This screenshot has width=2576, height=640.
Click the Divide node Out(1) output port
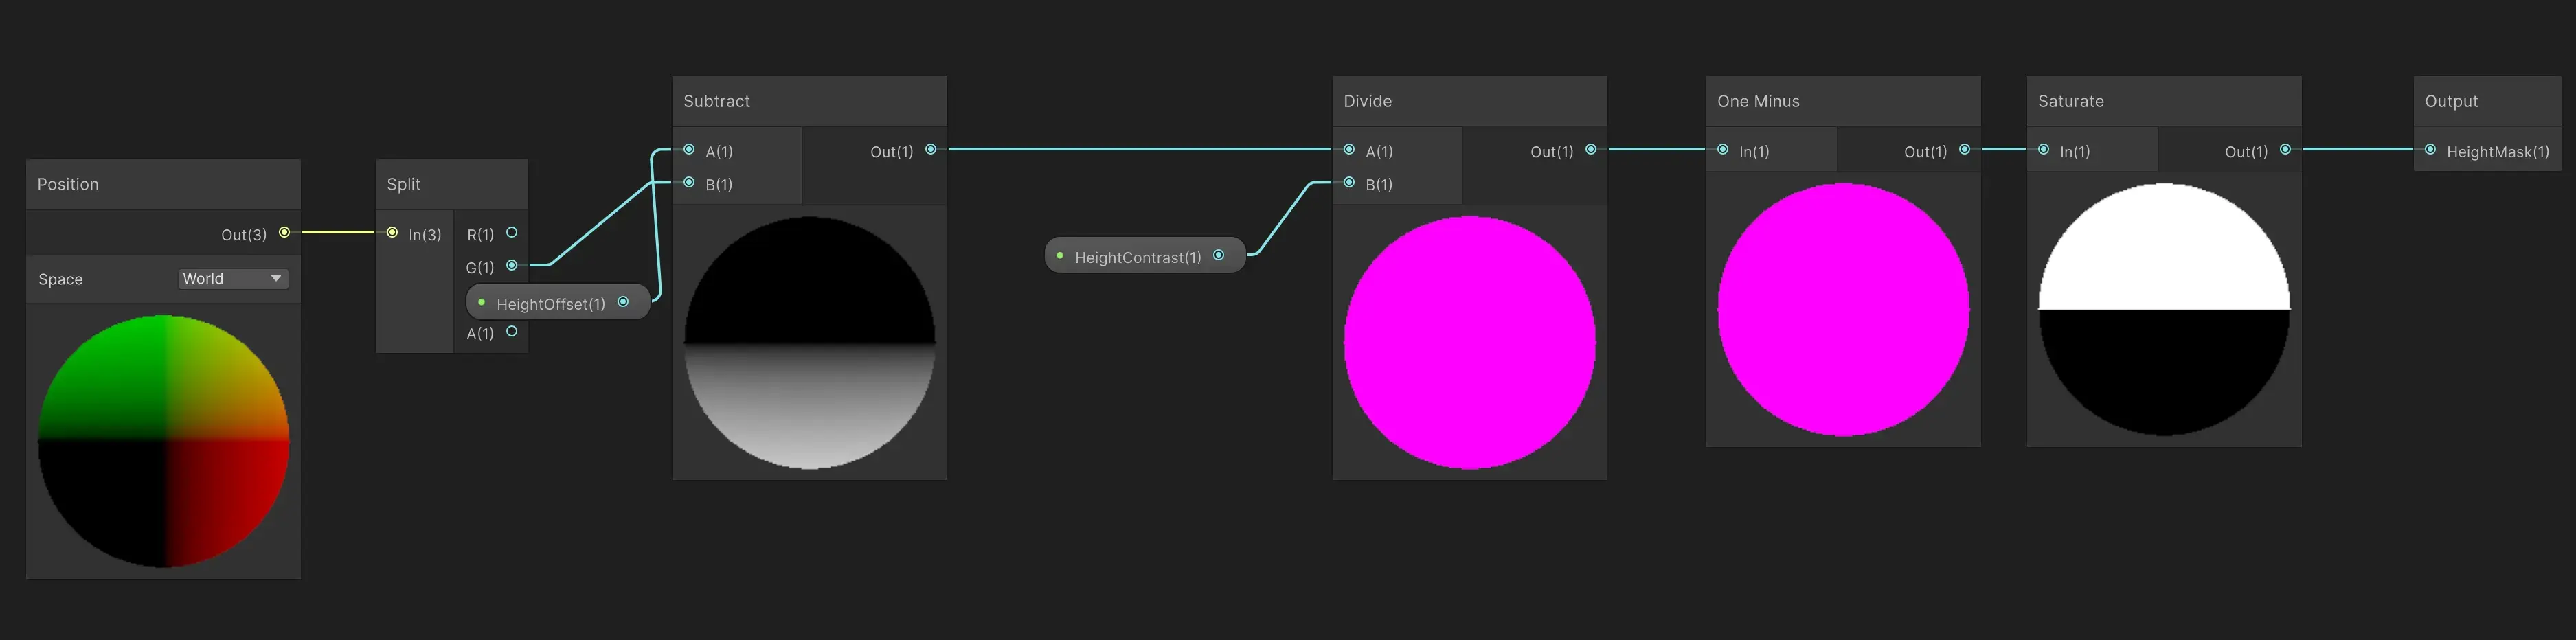click(x=1591, y=150)
